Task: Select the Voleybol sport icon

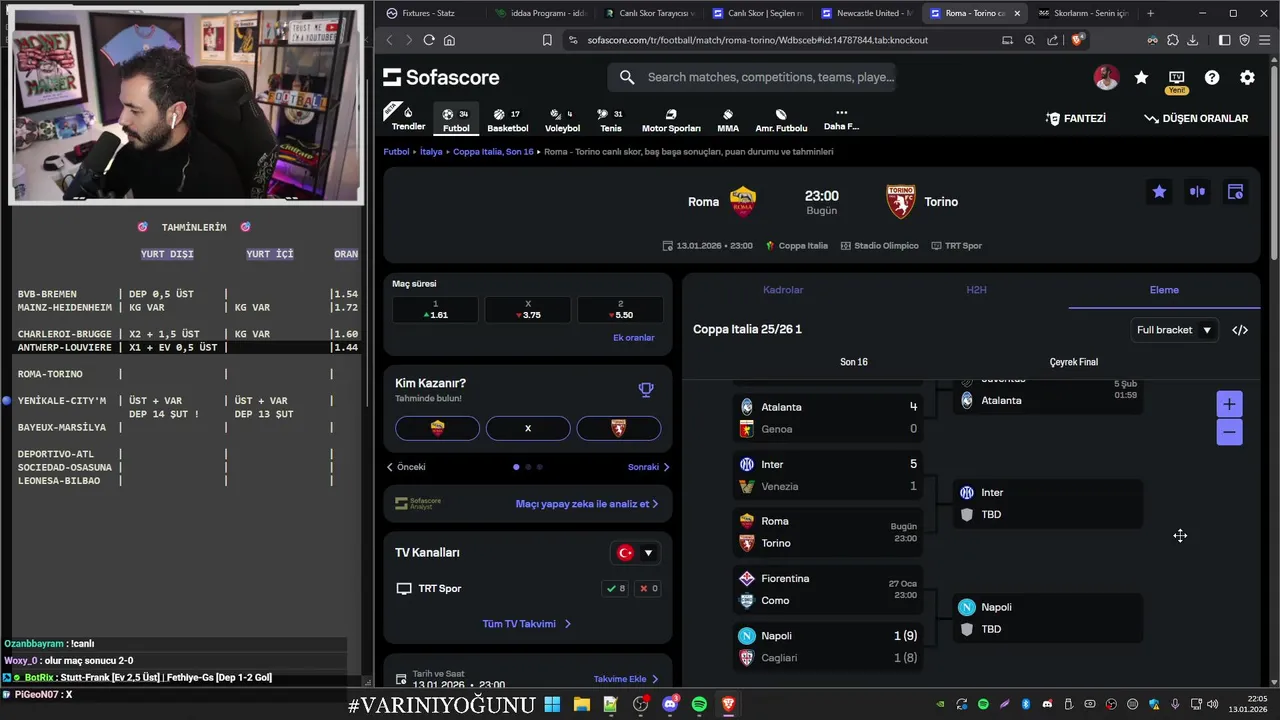Action: pyautogui.click(x=562, y=120)
